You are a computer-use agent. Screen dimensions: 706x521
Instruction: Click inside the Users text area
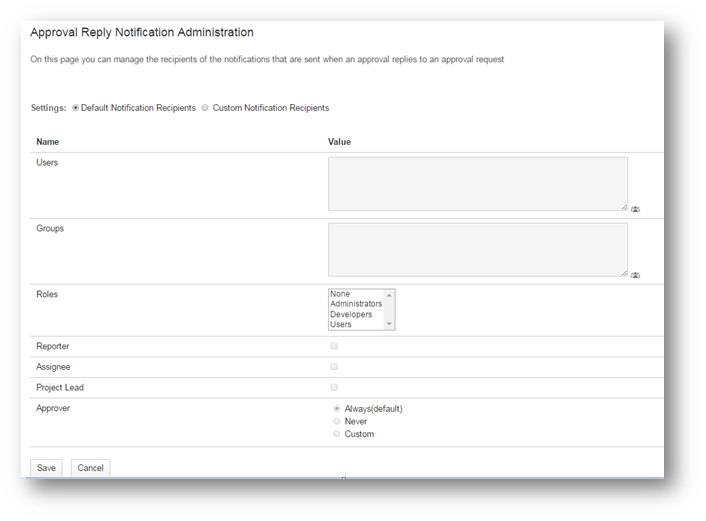(477, 184)
